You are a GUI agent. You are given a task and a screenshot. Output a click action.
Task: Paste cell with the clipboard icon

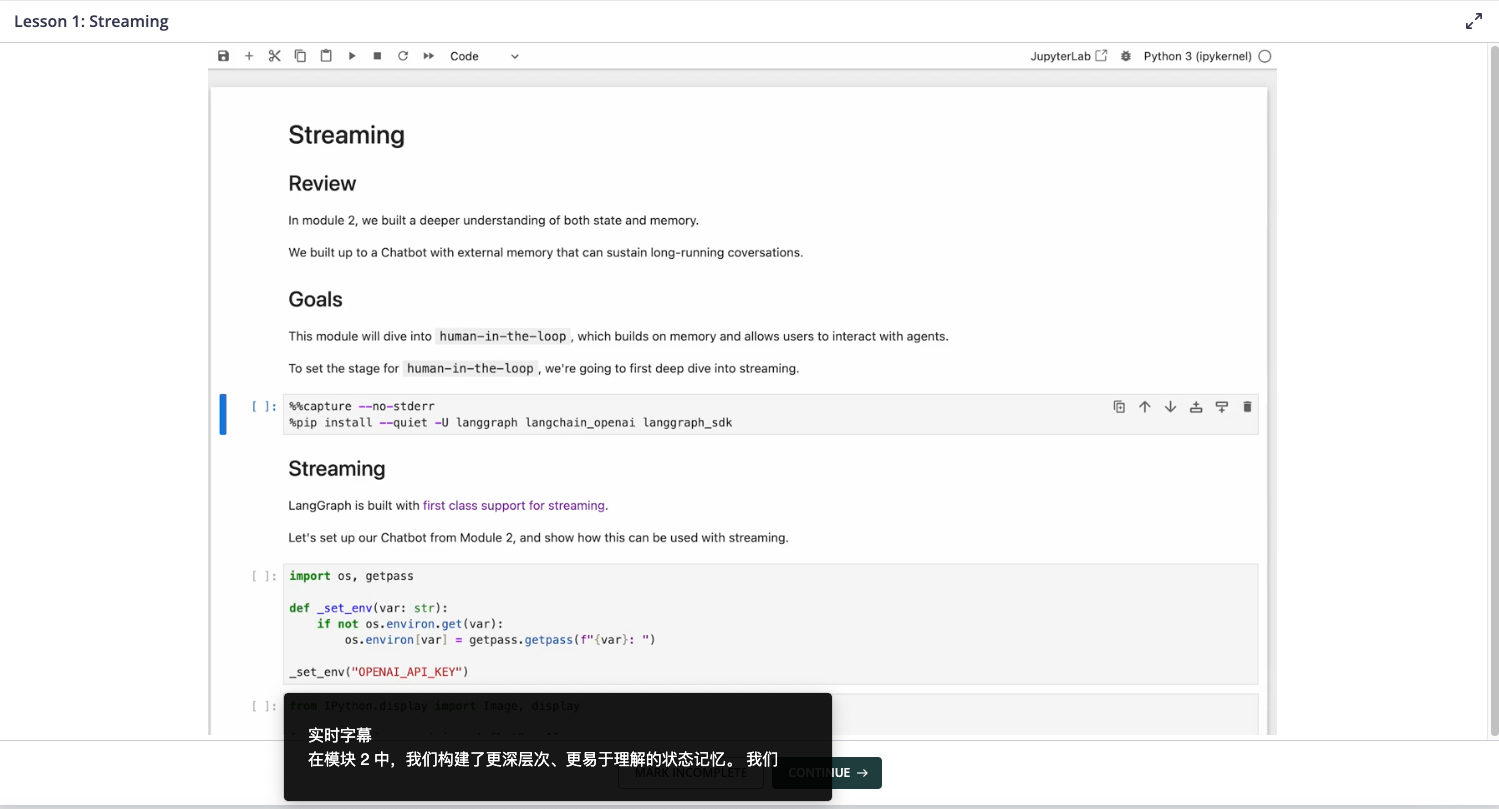point(326,56)
